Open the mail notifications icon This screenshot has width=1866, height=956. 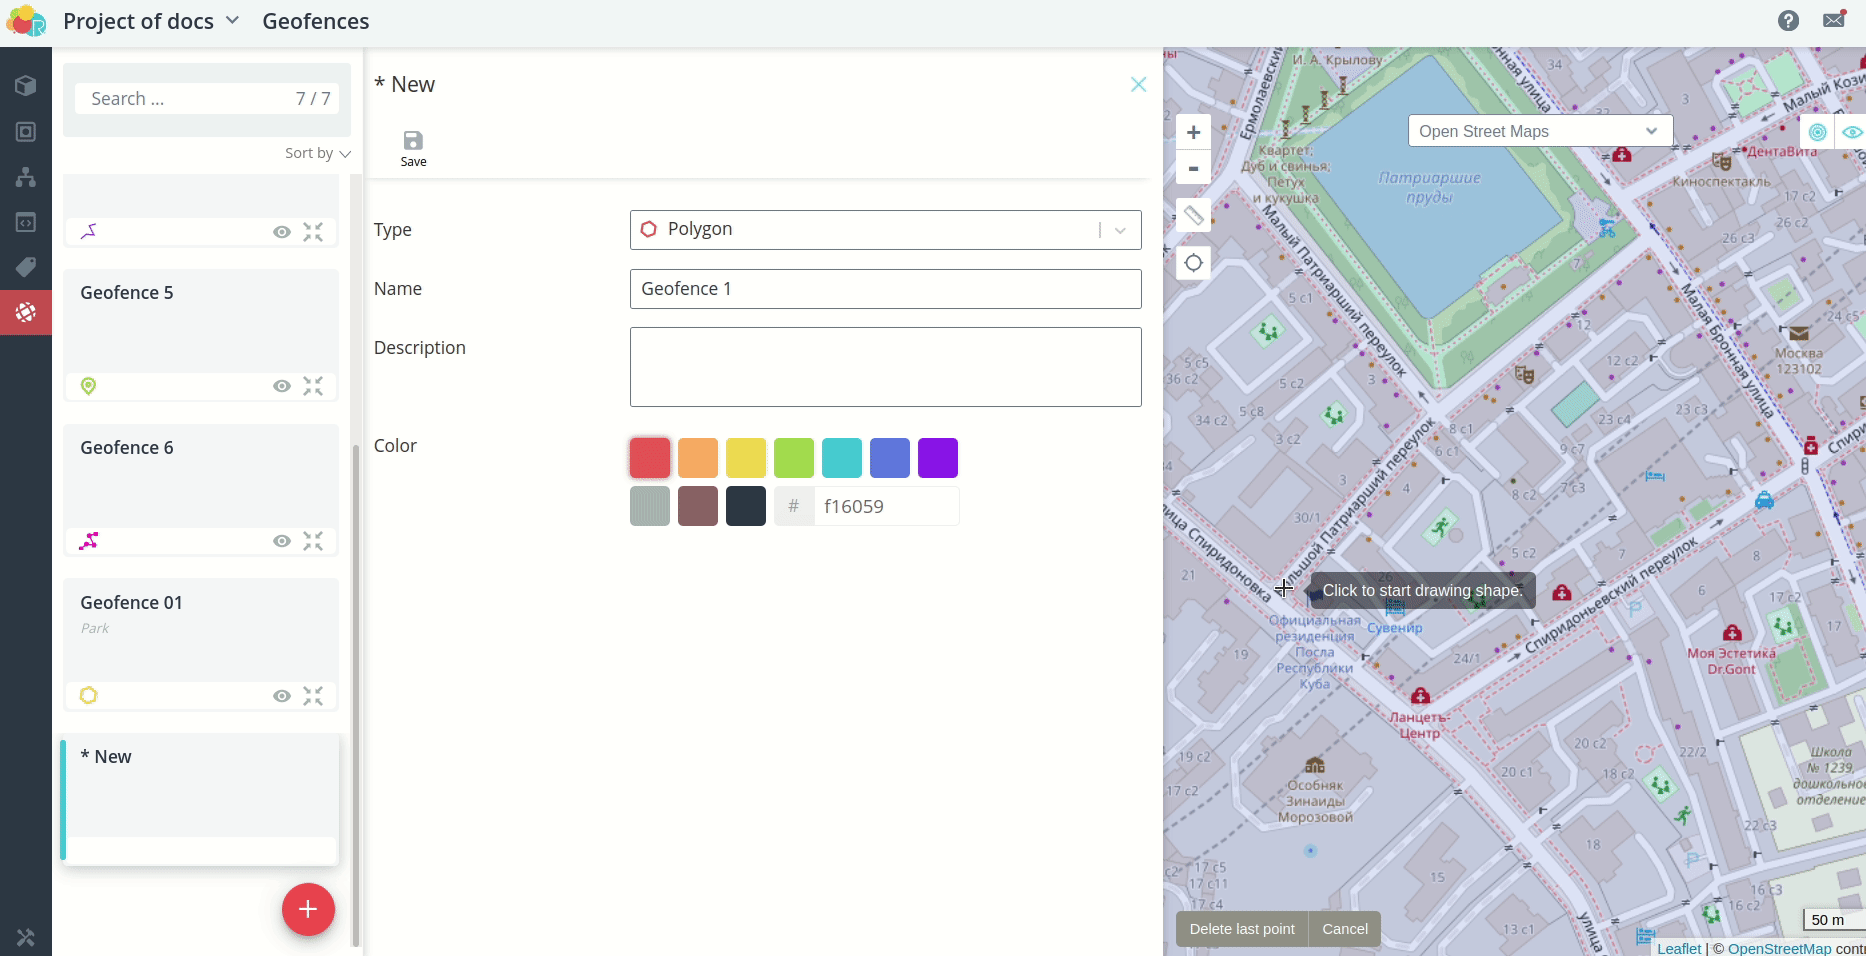[x=1834, y=21]
